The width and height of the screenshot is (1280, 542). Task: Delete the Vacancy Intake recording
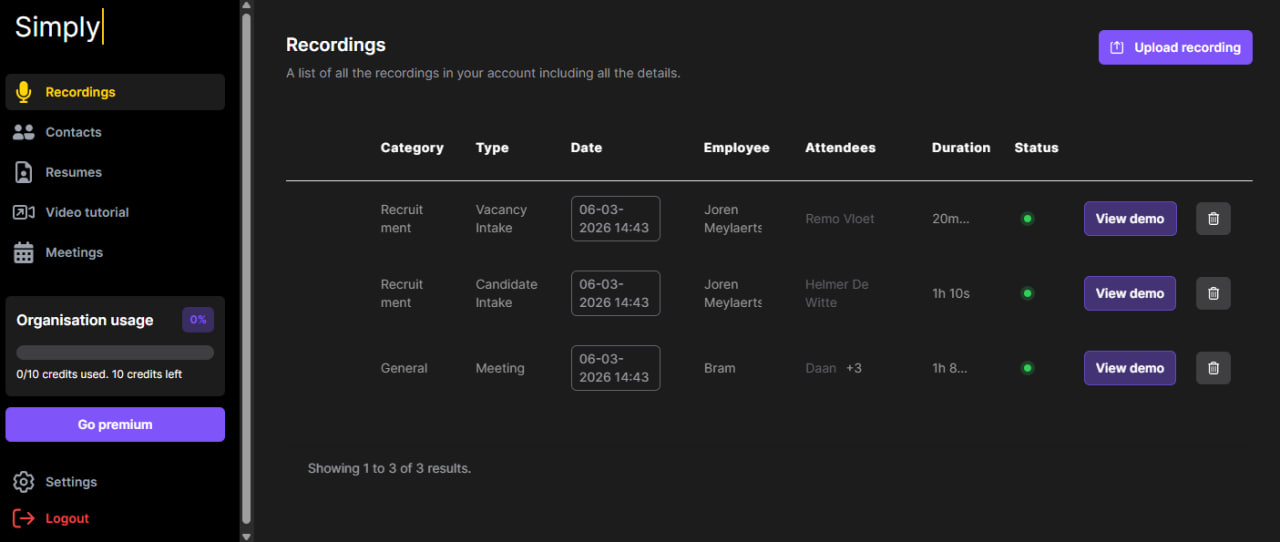coord(1213,219)
